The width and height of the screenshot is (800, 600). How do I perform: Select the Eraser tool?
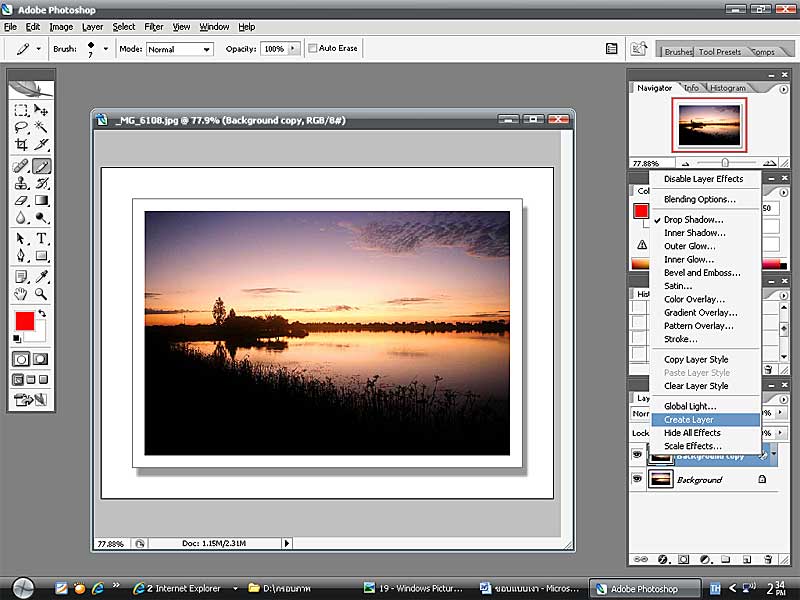21,201
